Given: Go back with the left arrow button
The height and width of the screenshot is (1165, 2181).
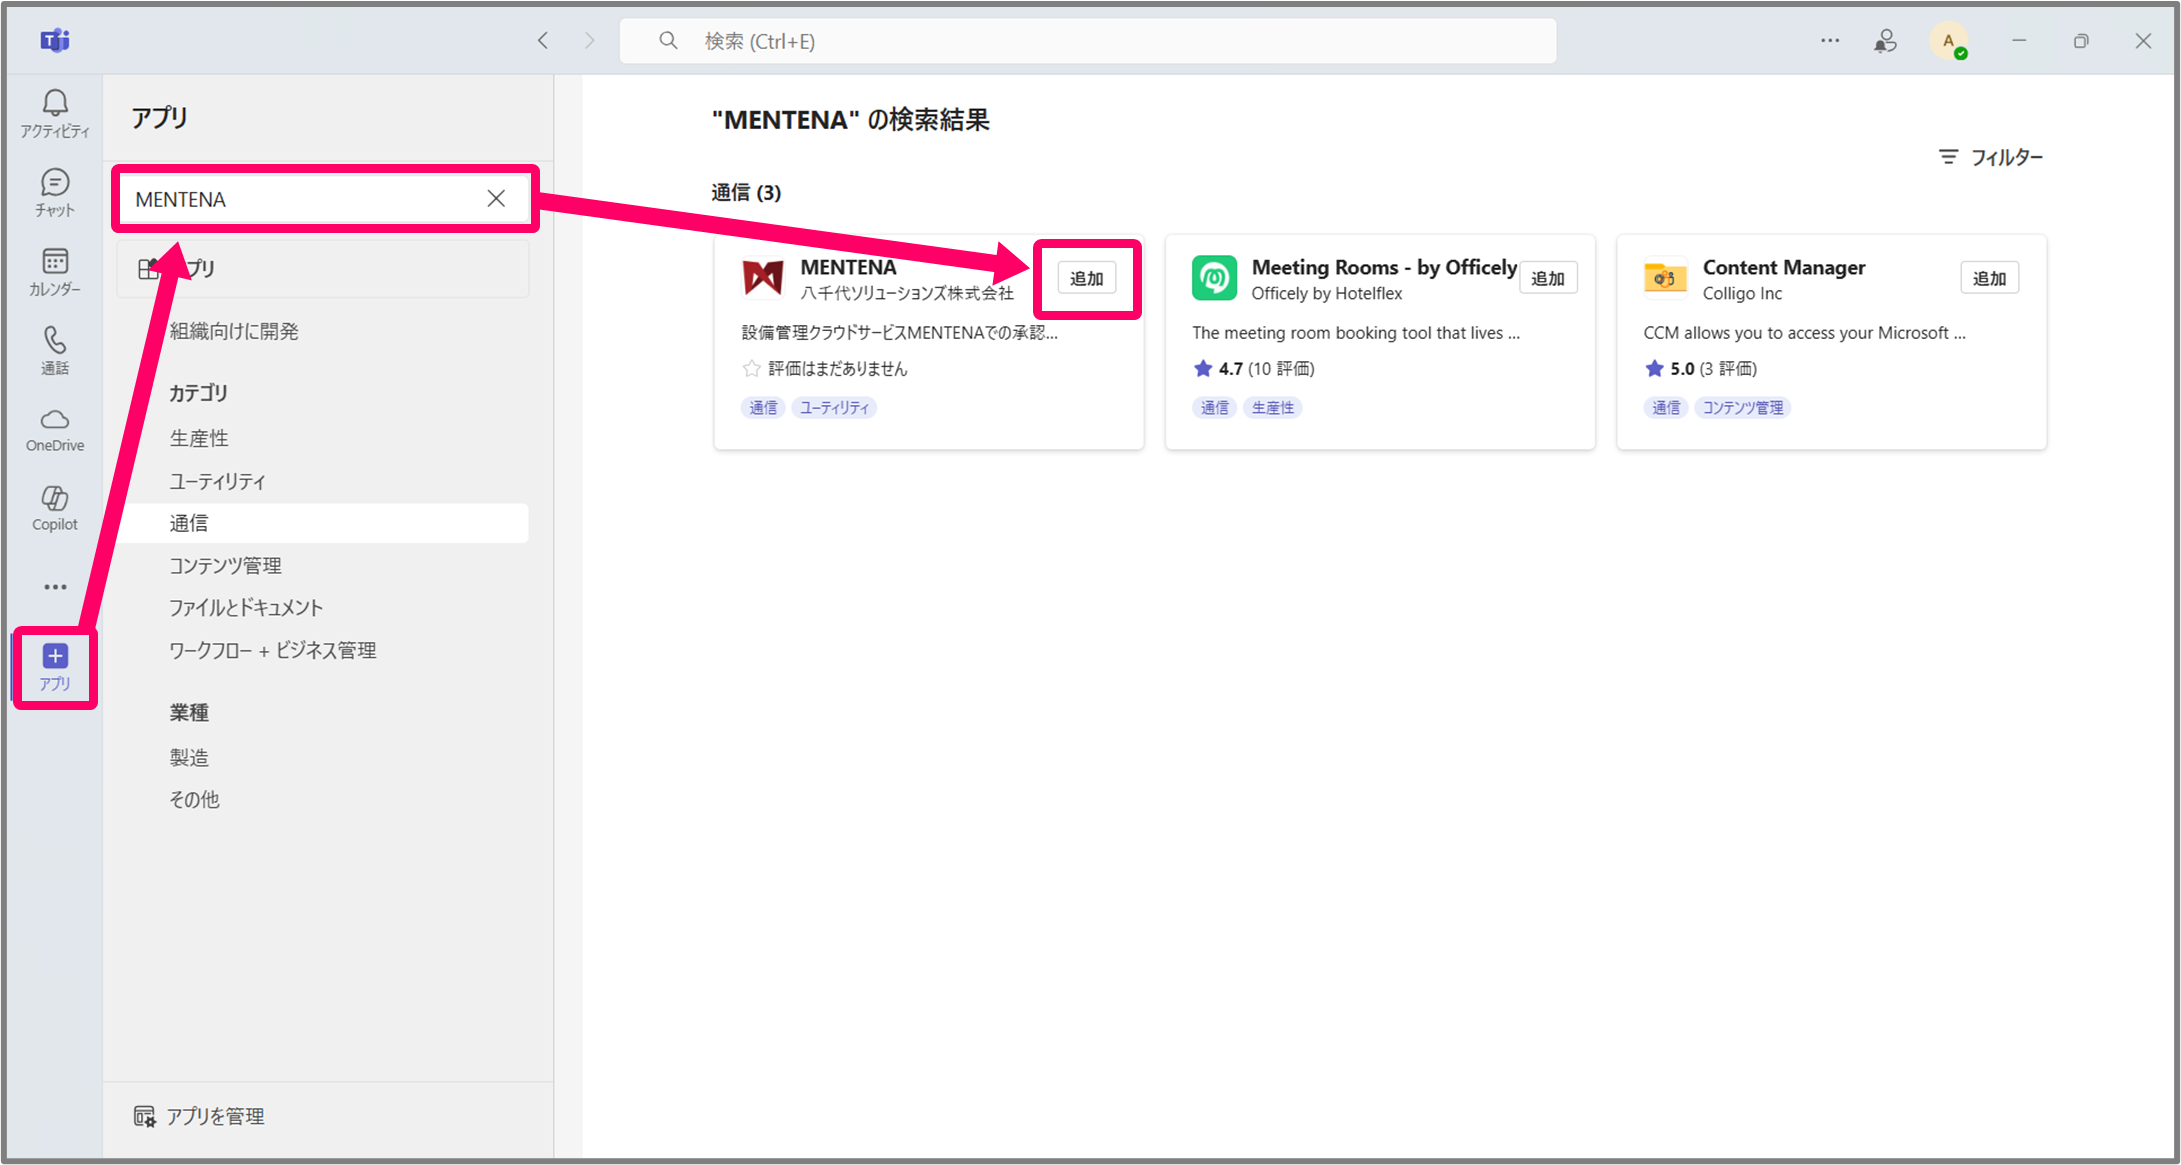Looking at the screenshot, I should click(543, 41).
